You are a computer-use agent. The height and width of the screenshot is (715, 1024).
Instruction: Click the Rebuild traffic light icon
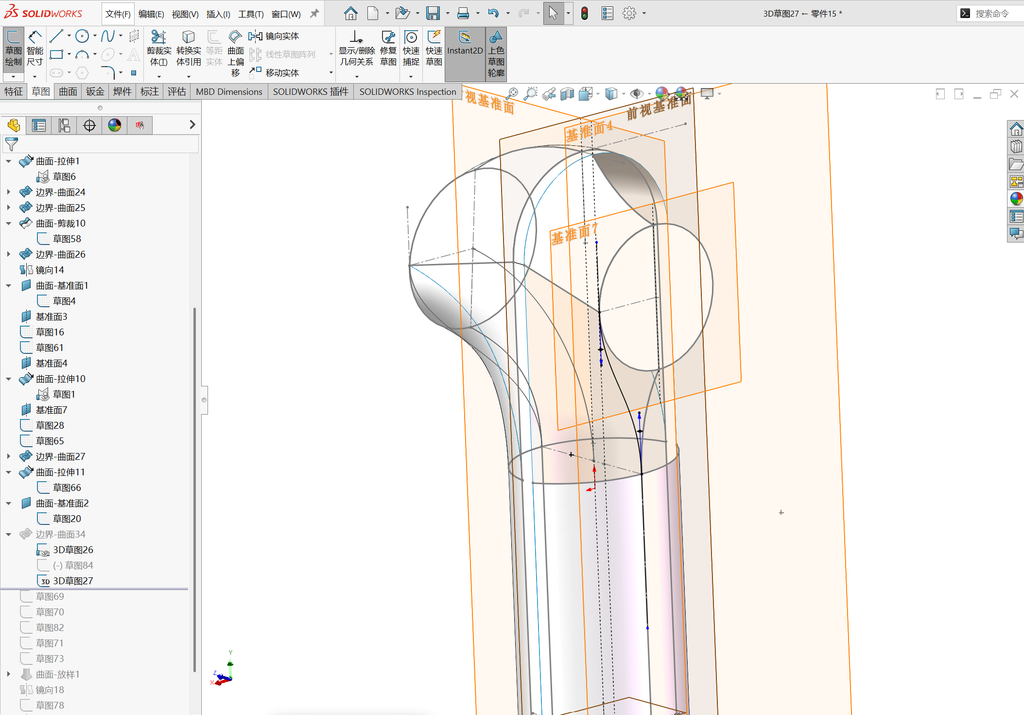(584, 13)
